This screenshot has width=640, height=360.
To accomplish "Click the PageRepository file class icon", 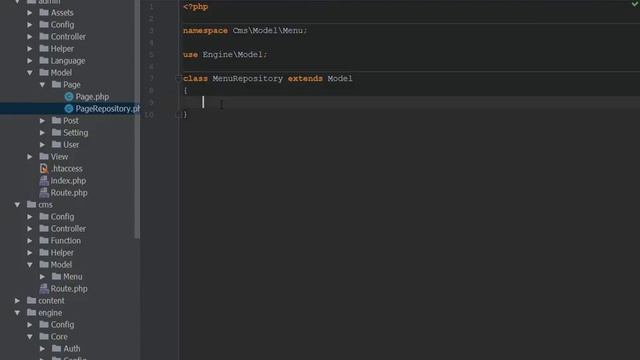I will coord(69,109).
